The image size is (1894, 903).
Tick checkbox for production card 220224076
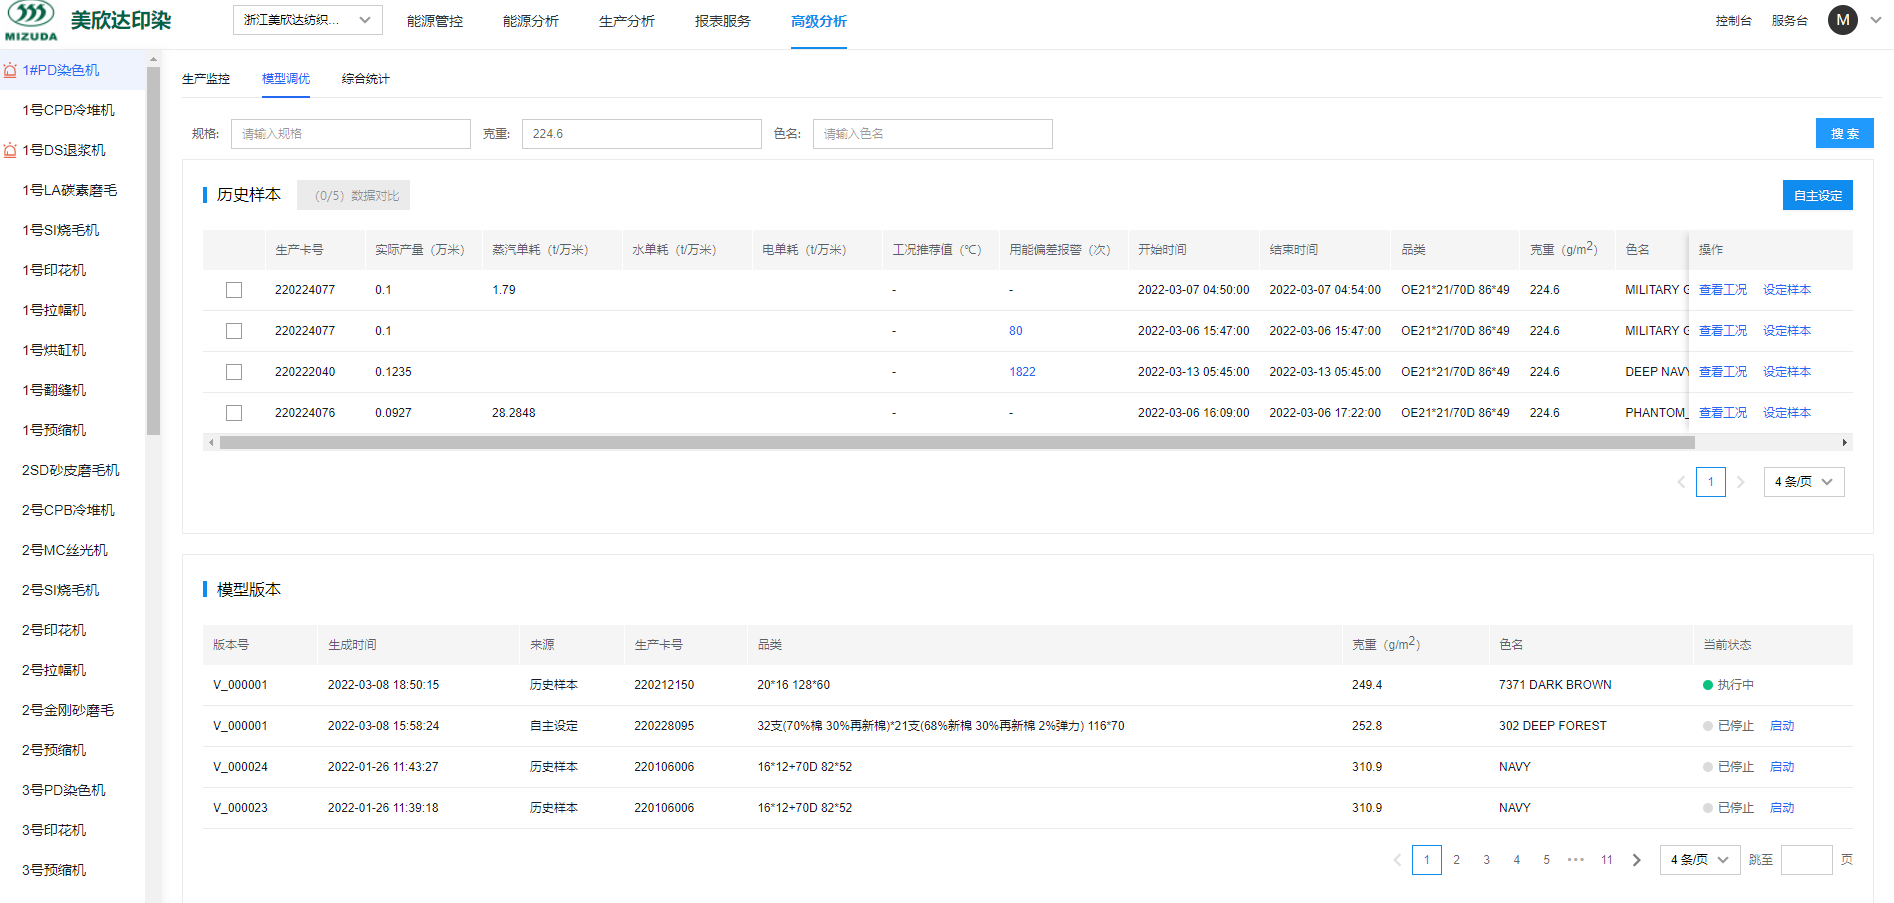click(x=234, y=413)
